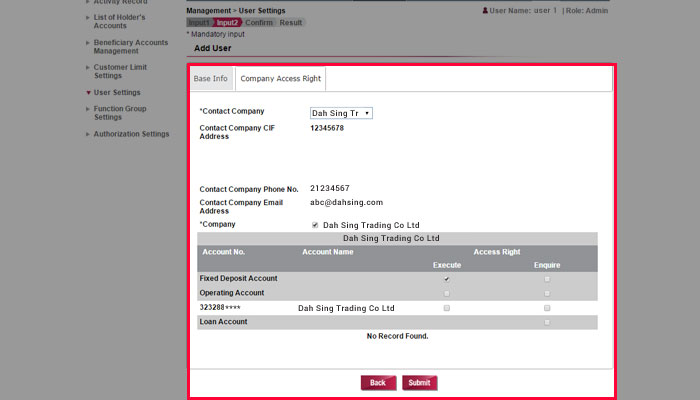
Task: Click the Account No. column header
Action: (x=224, y=252)
